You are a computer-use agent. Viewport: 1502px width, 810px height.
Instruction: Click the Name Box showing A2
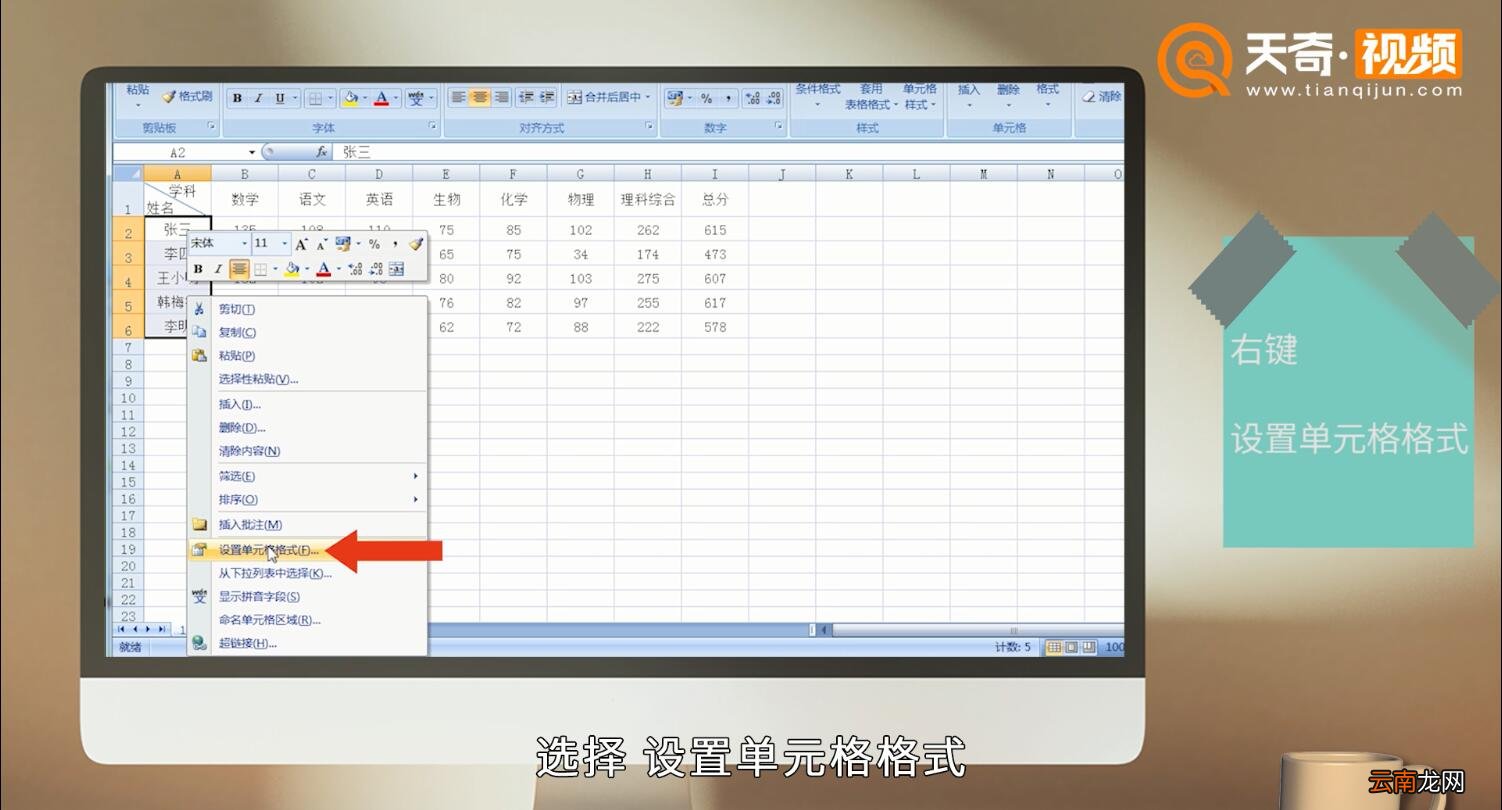(179, 152)
